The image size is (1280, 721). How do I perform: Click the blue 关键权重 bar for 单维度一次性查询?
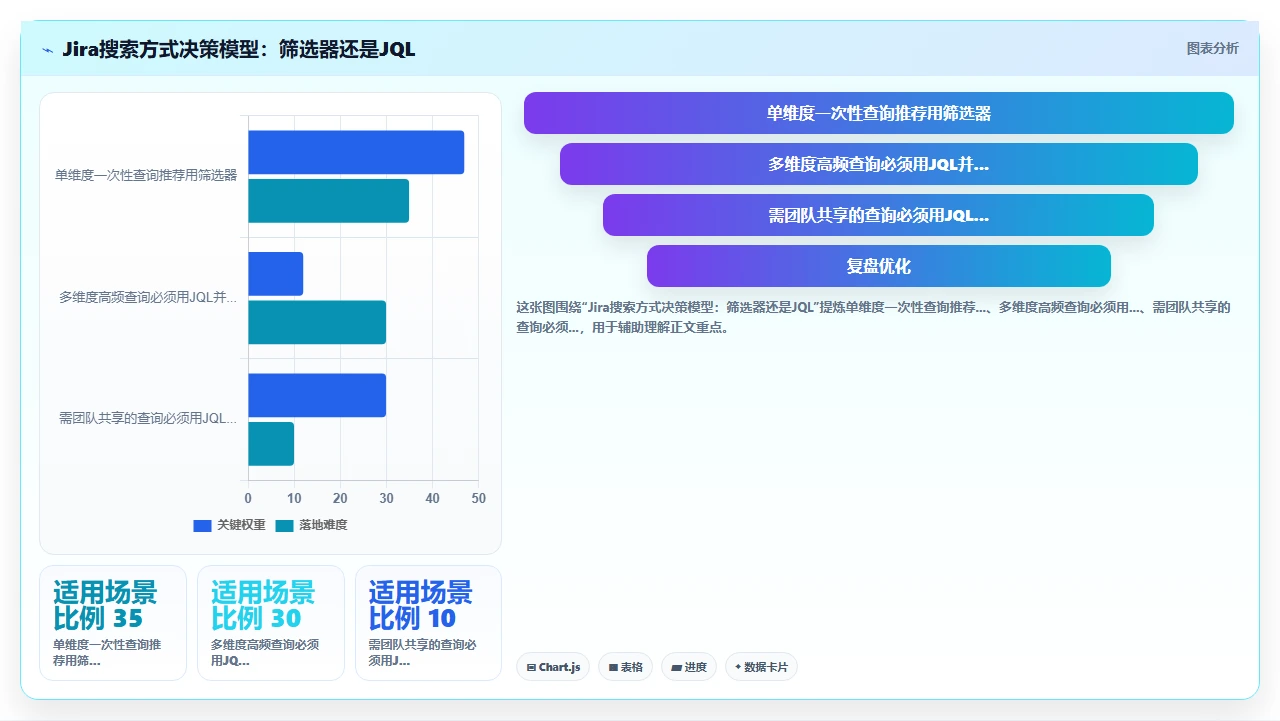pyautogui.click(x=356, y=152)
